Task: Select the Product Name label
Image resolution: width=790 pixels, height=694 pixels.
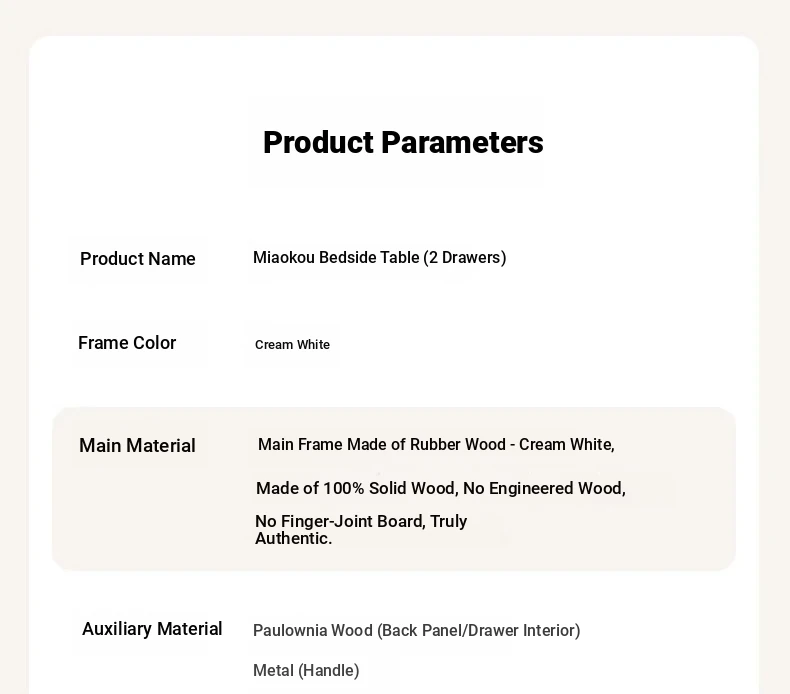Action: click(x=138, y=259)
